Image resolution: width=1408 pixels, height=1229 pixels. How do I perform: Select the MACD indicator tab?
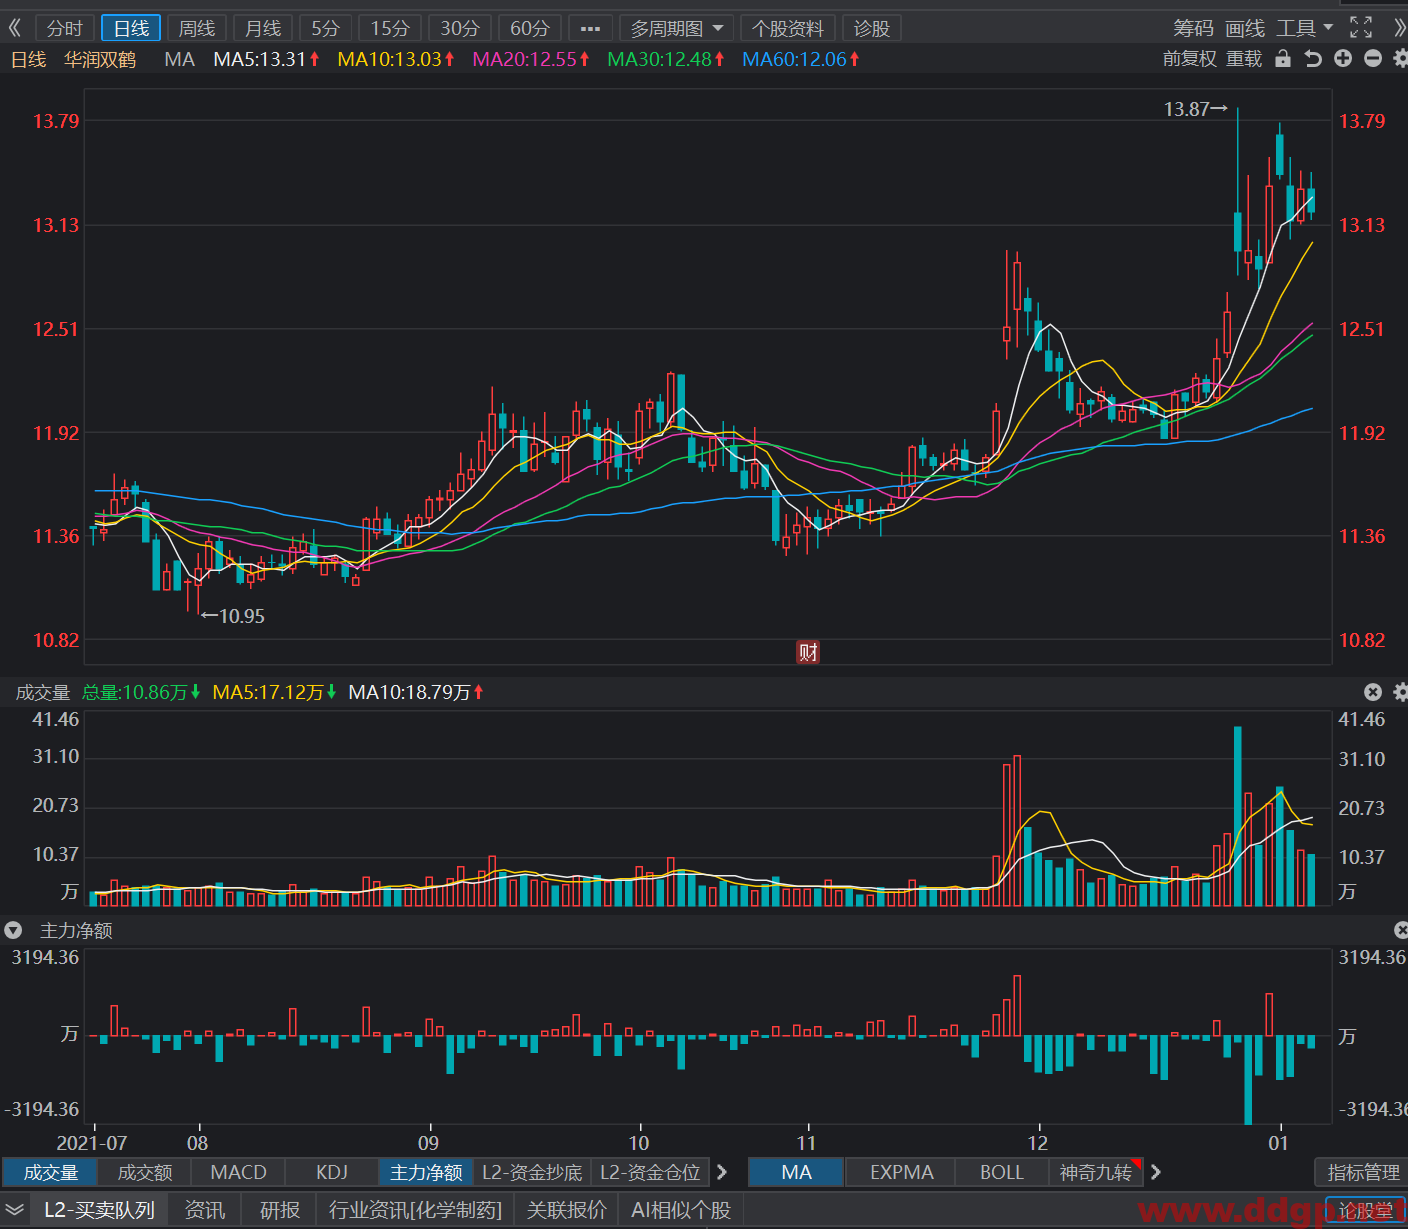point(239,1172)
